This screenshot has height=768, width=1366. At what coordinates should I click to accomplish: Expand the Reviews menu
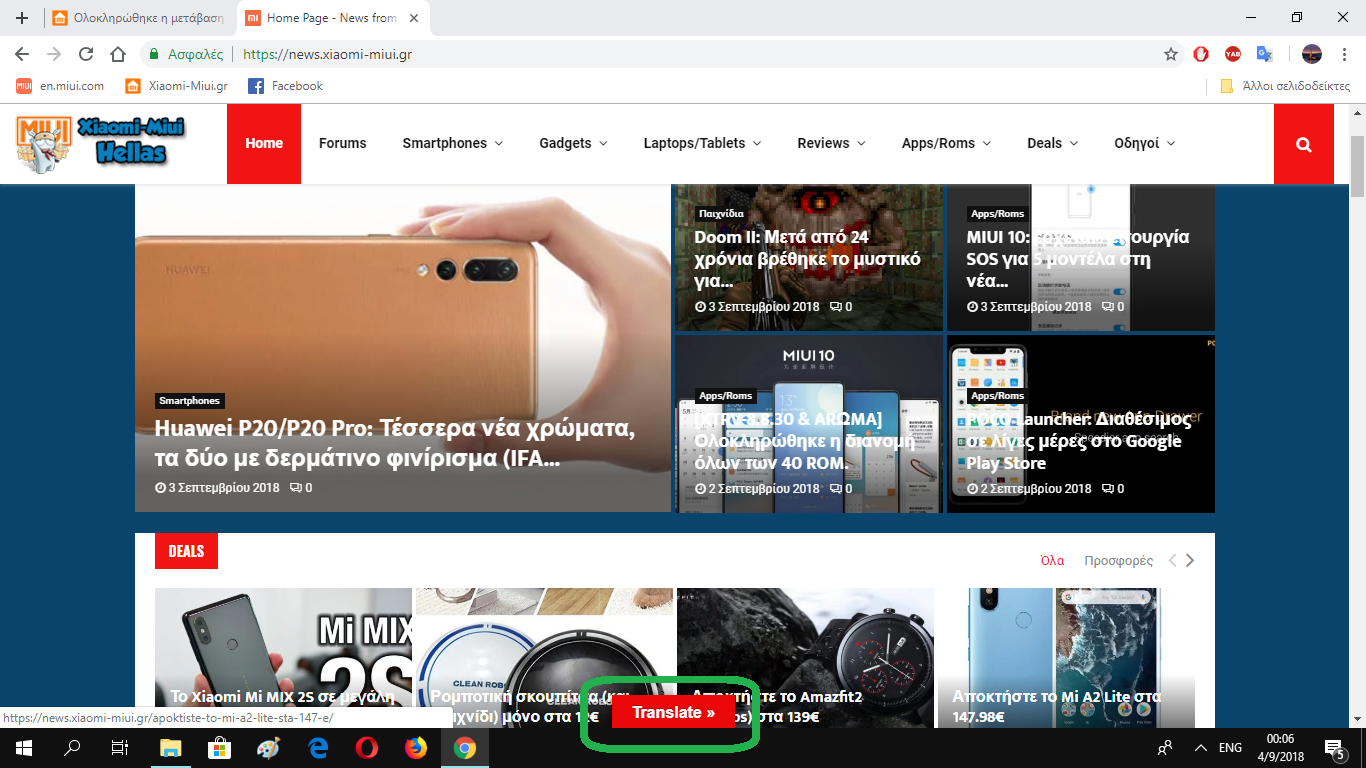coord(831,144)
